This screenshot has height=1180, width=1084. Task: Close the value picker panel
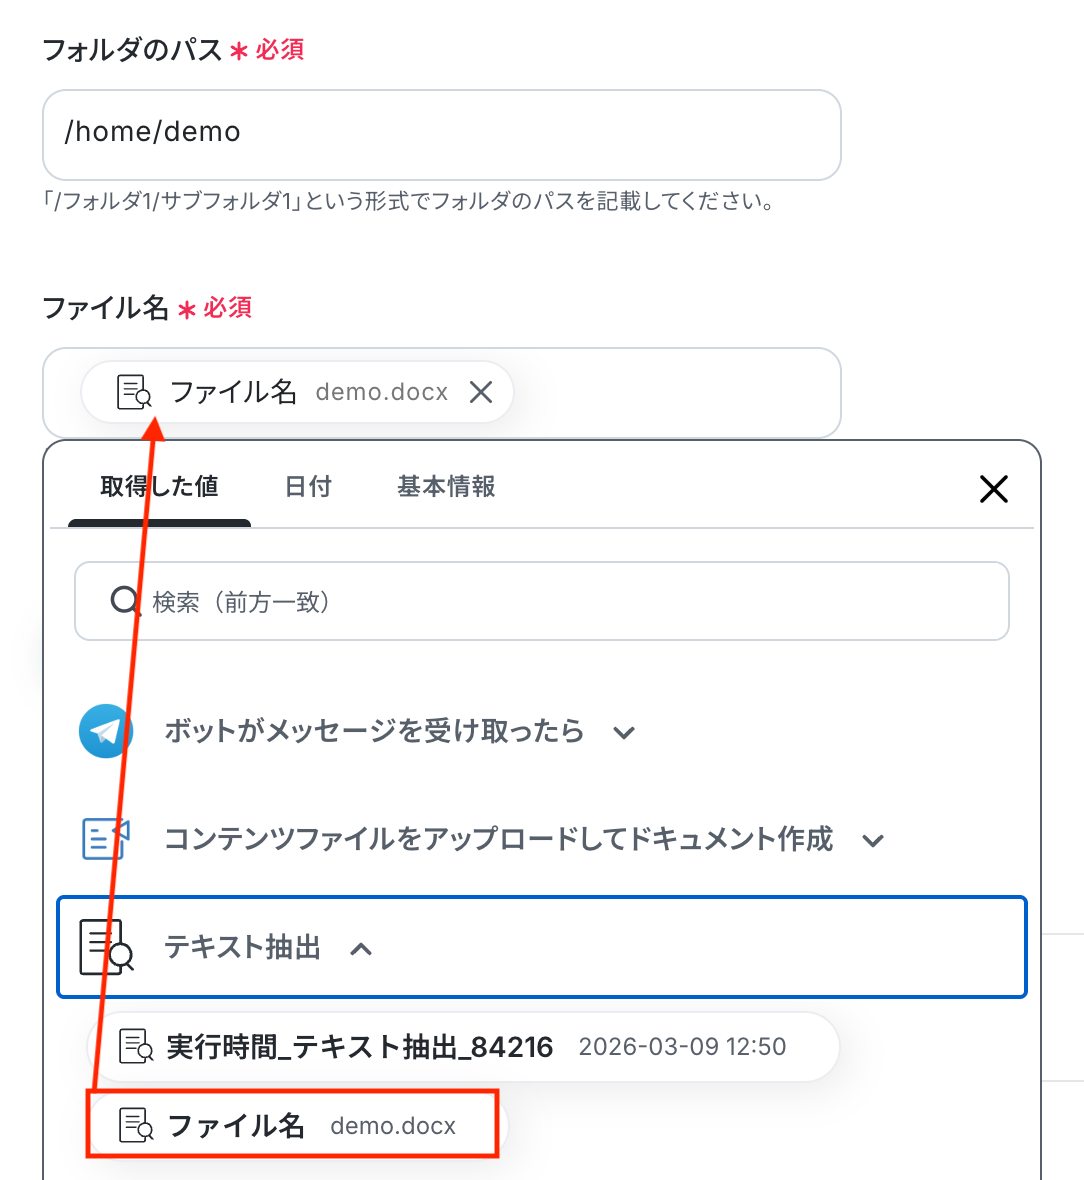click(x=993, y=489)
